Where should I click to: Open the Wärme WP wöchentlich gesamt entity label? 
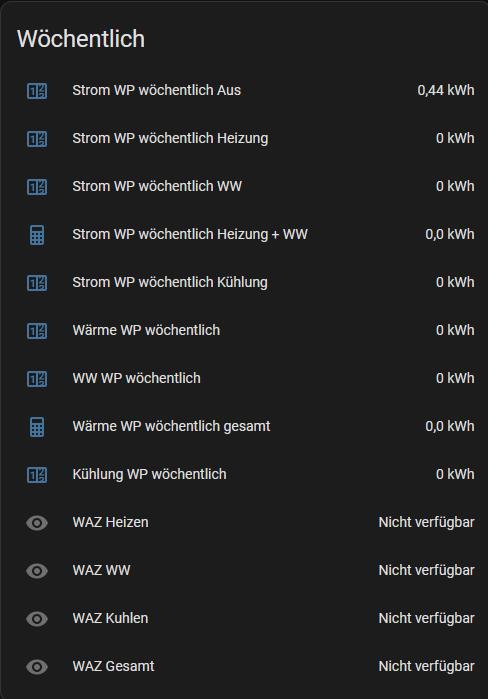[x=171, y=426]
